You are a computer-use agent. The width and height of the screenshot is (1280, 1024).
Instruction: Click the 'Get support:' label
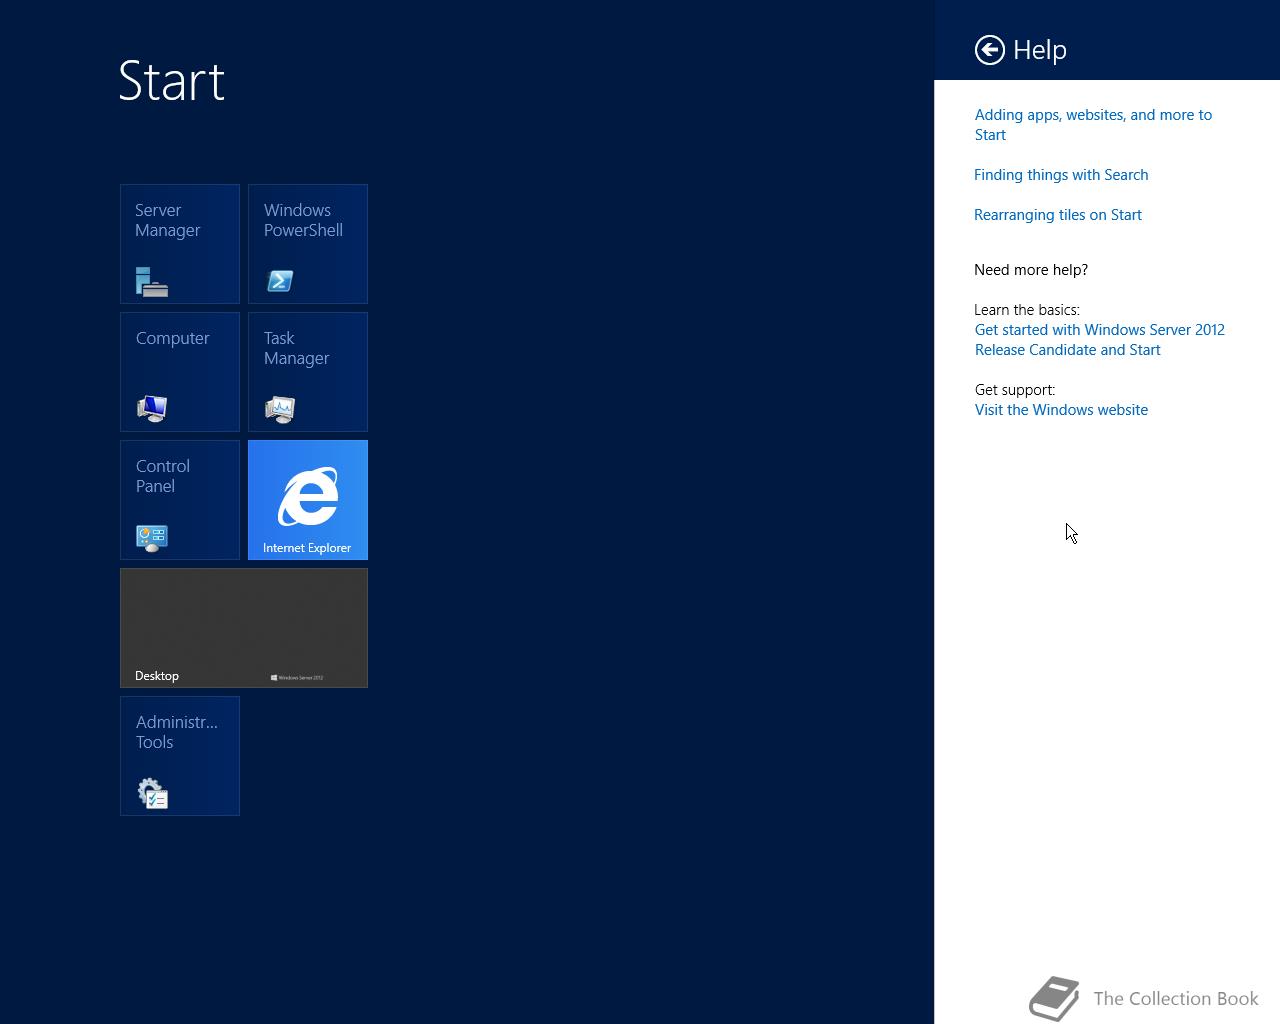click(x=1015, y=390)
